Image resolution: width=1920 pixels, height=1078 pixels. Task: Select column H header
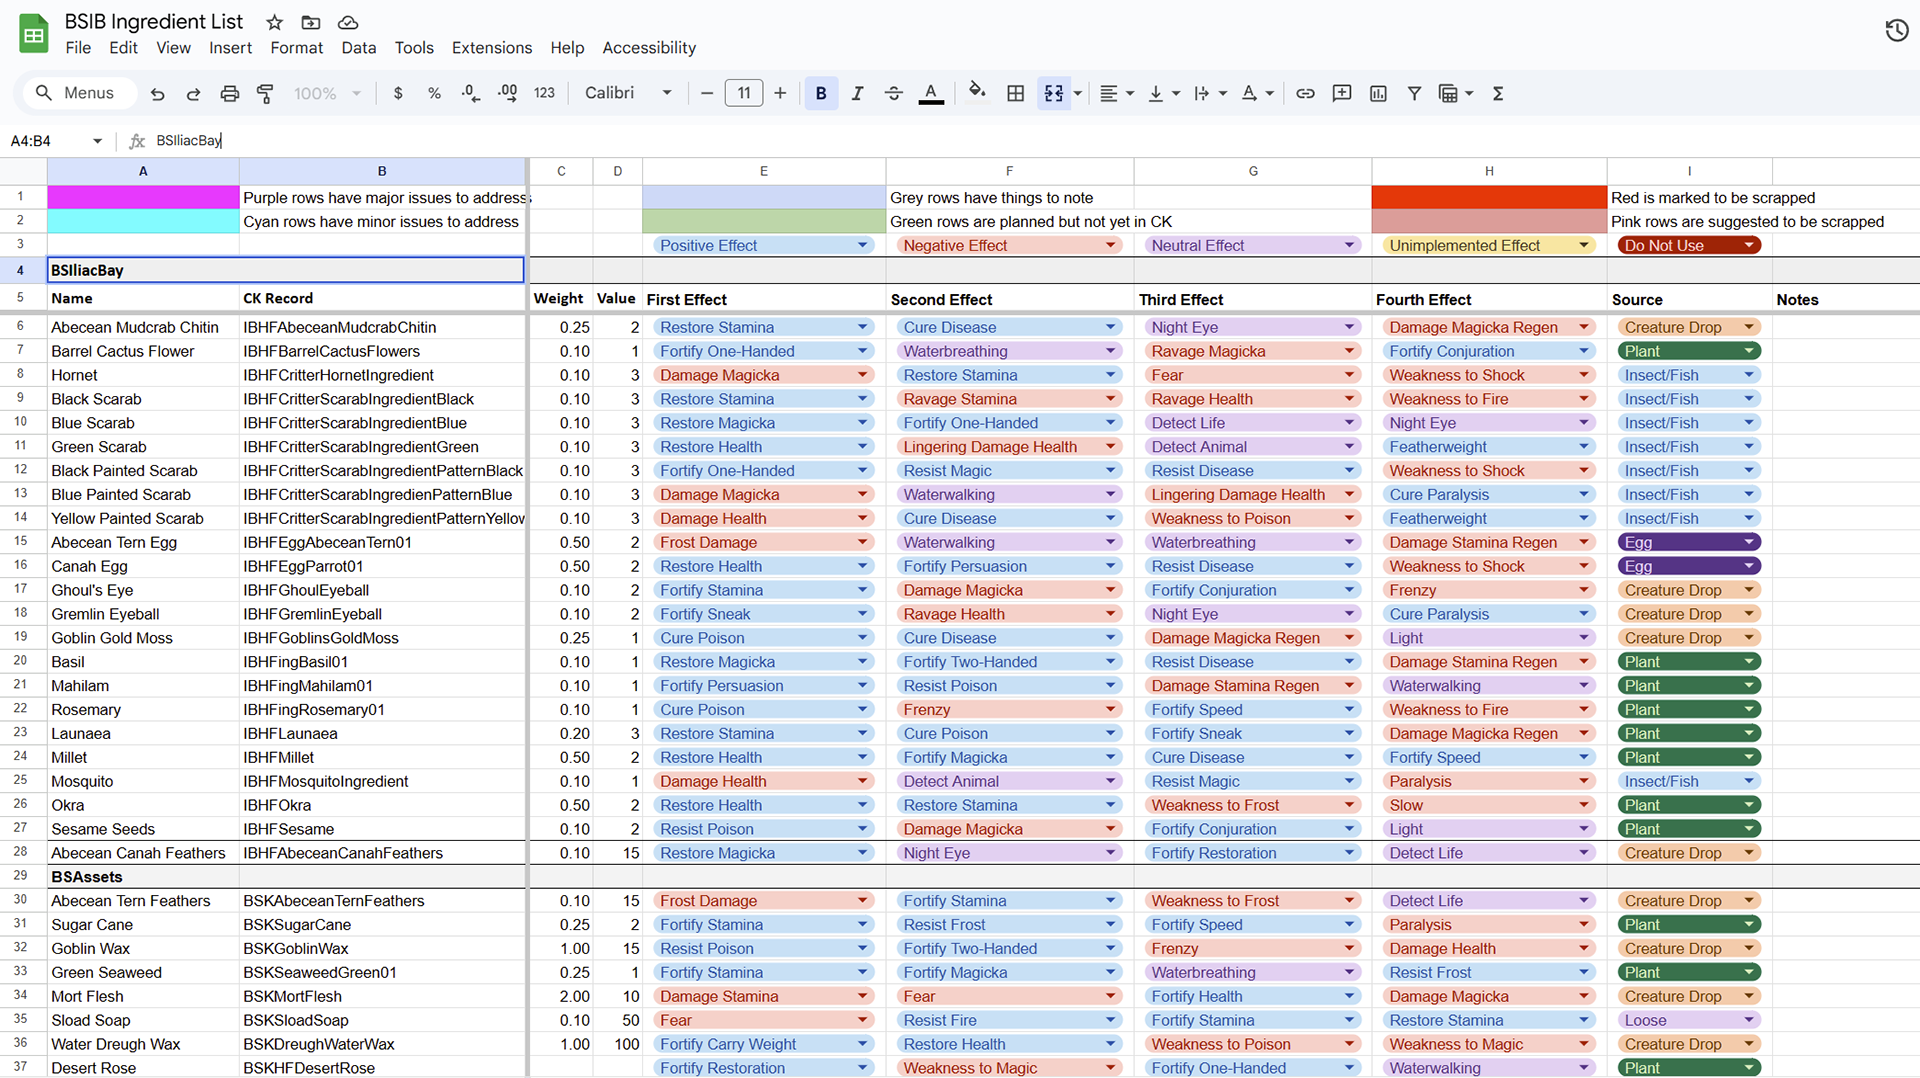point(1489,171)
